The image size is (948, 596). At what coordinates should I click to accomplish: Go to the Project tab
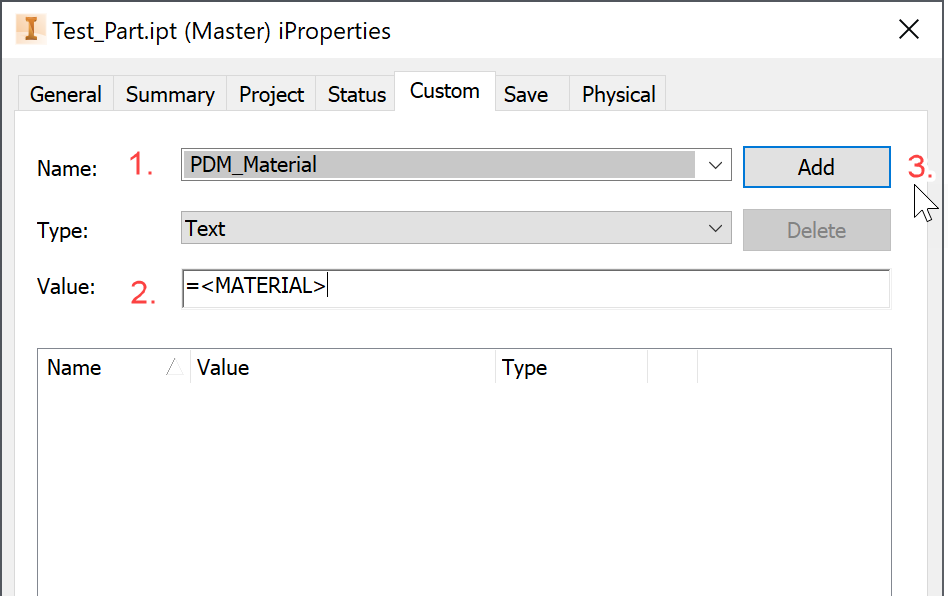(x=271, y=94)
